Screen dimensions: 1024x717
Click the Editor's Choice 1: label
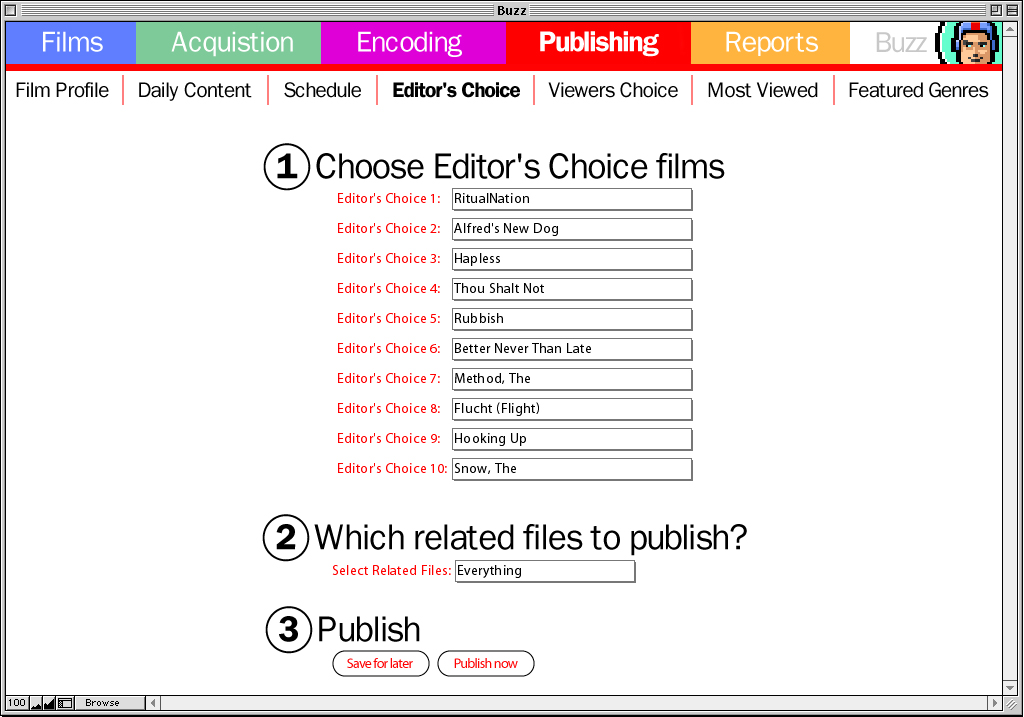click(389, 199)
